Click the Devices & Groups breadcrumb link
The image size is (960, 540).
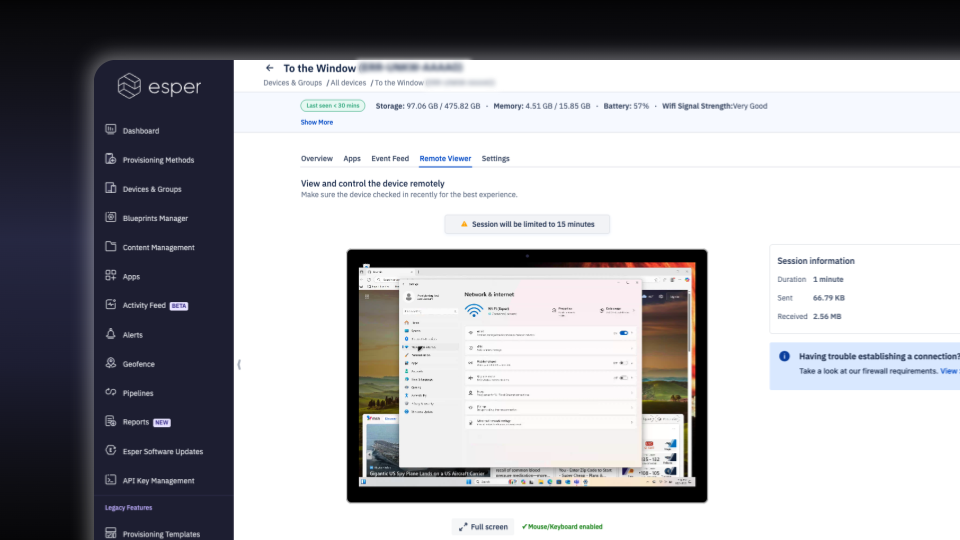click(293, 83)
